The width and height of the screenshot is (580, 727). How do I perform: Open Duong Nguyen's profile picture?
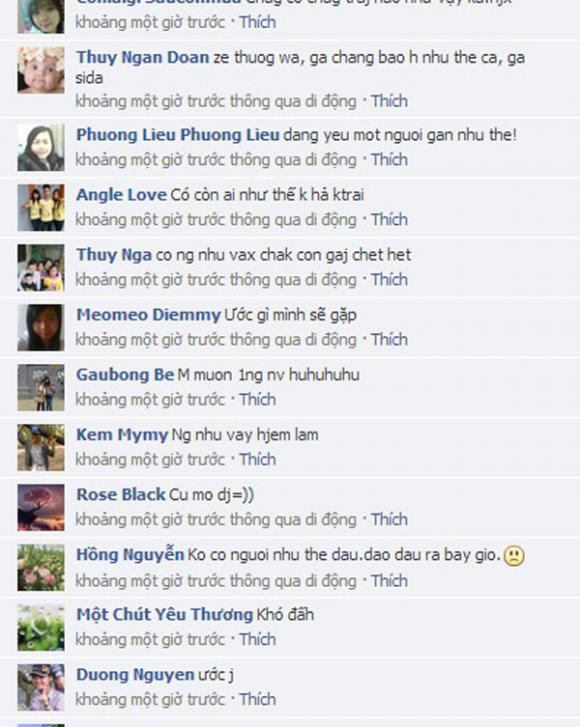tap(41, 687)
